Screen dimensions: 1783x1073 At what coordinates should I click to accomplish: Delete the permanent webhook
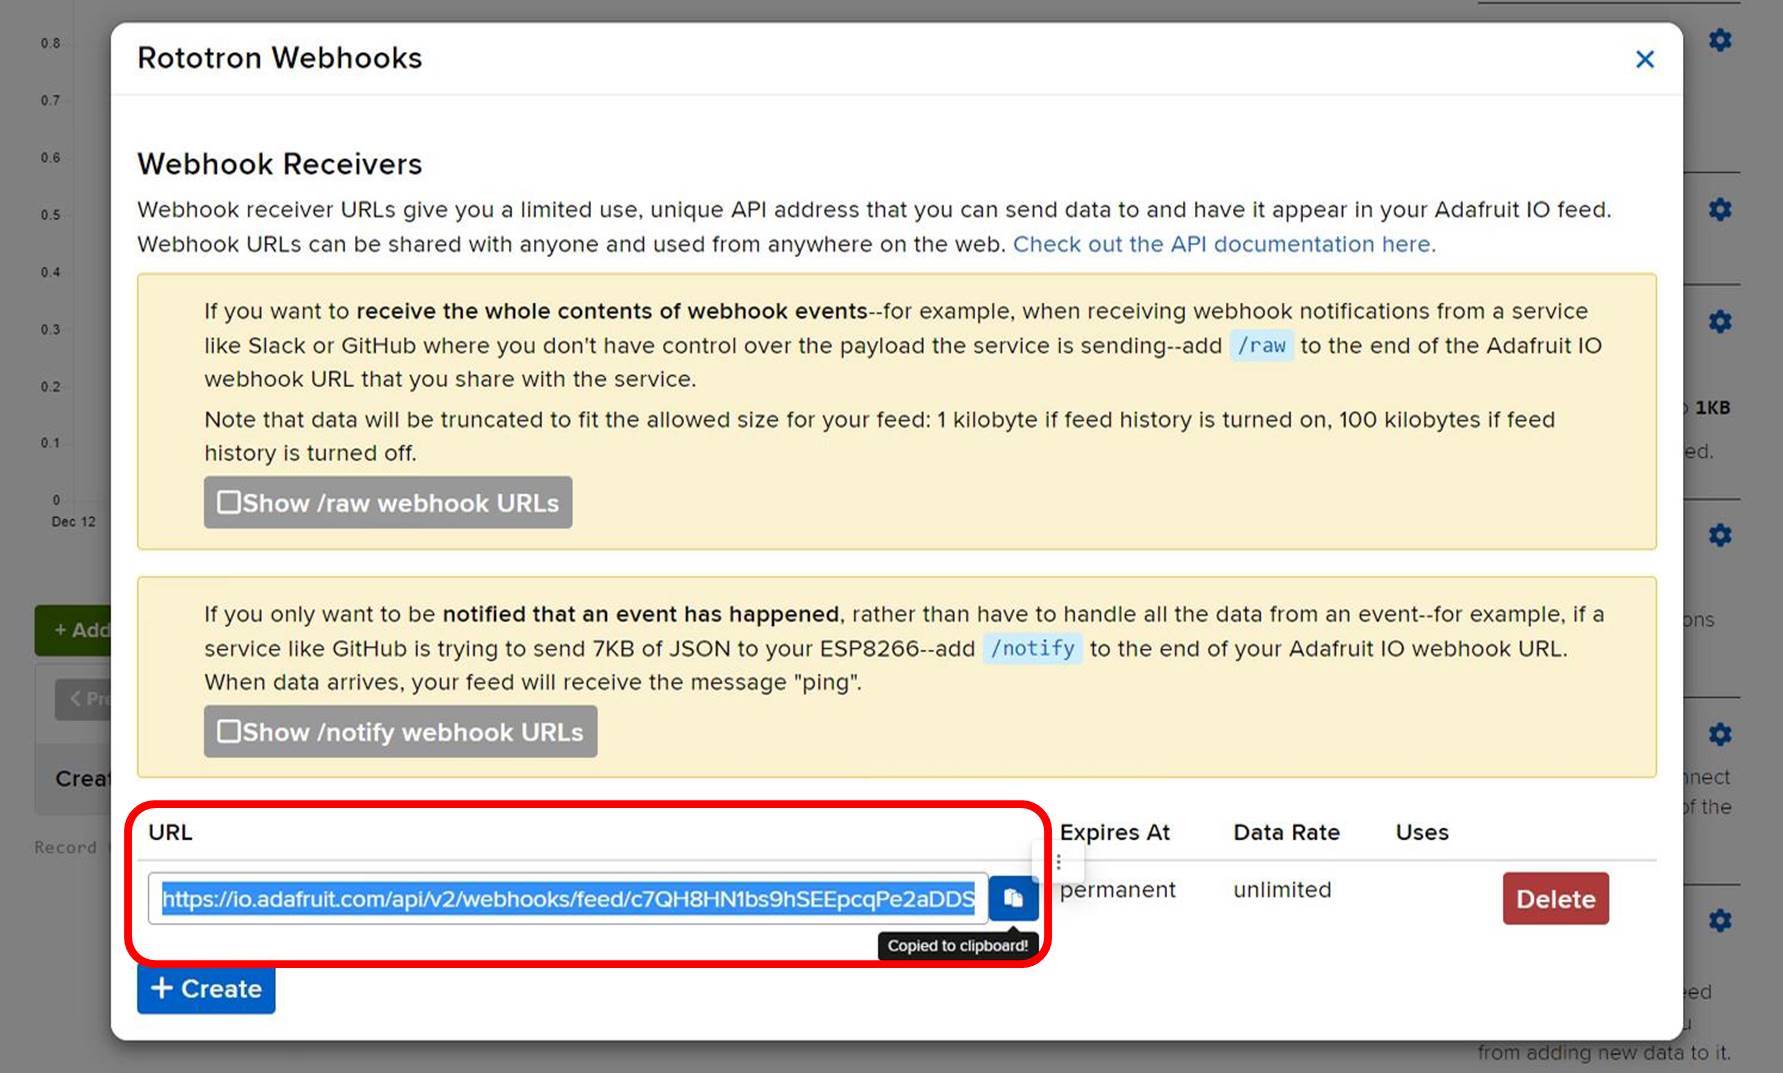[1555, 898]
